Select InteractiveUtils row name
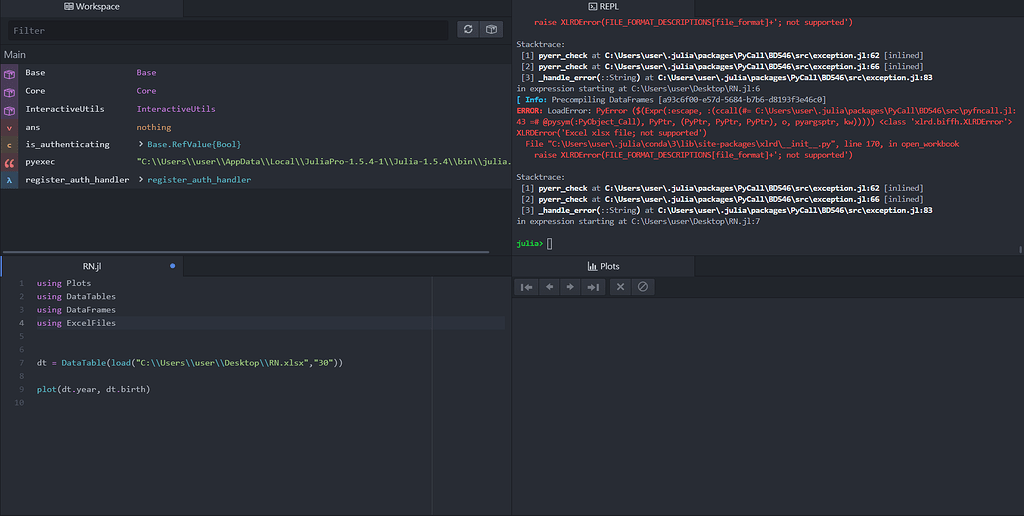 tap(65, 109)
